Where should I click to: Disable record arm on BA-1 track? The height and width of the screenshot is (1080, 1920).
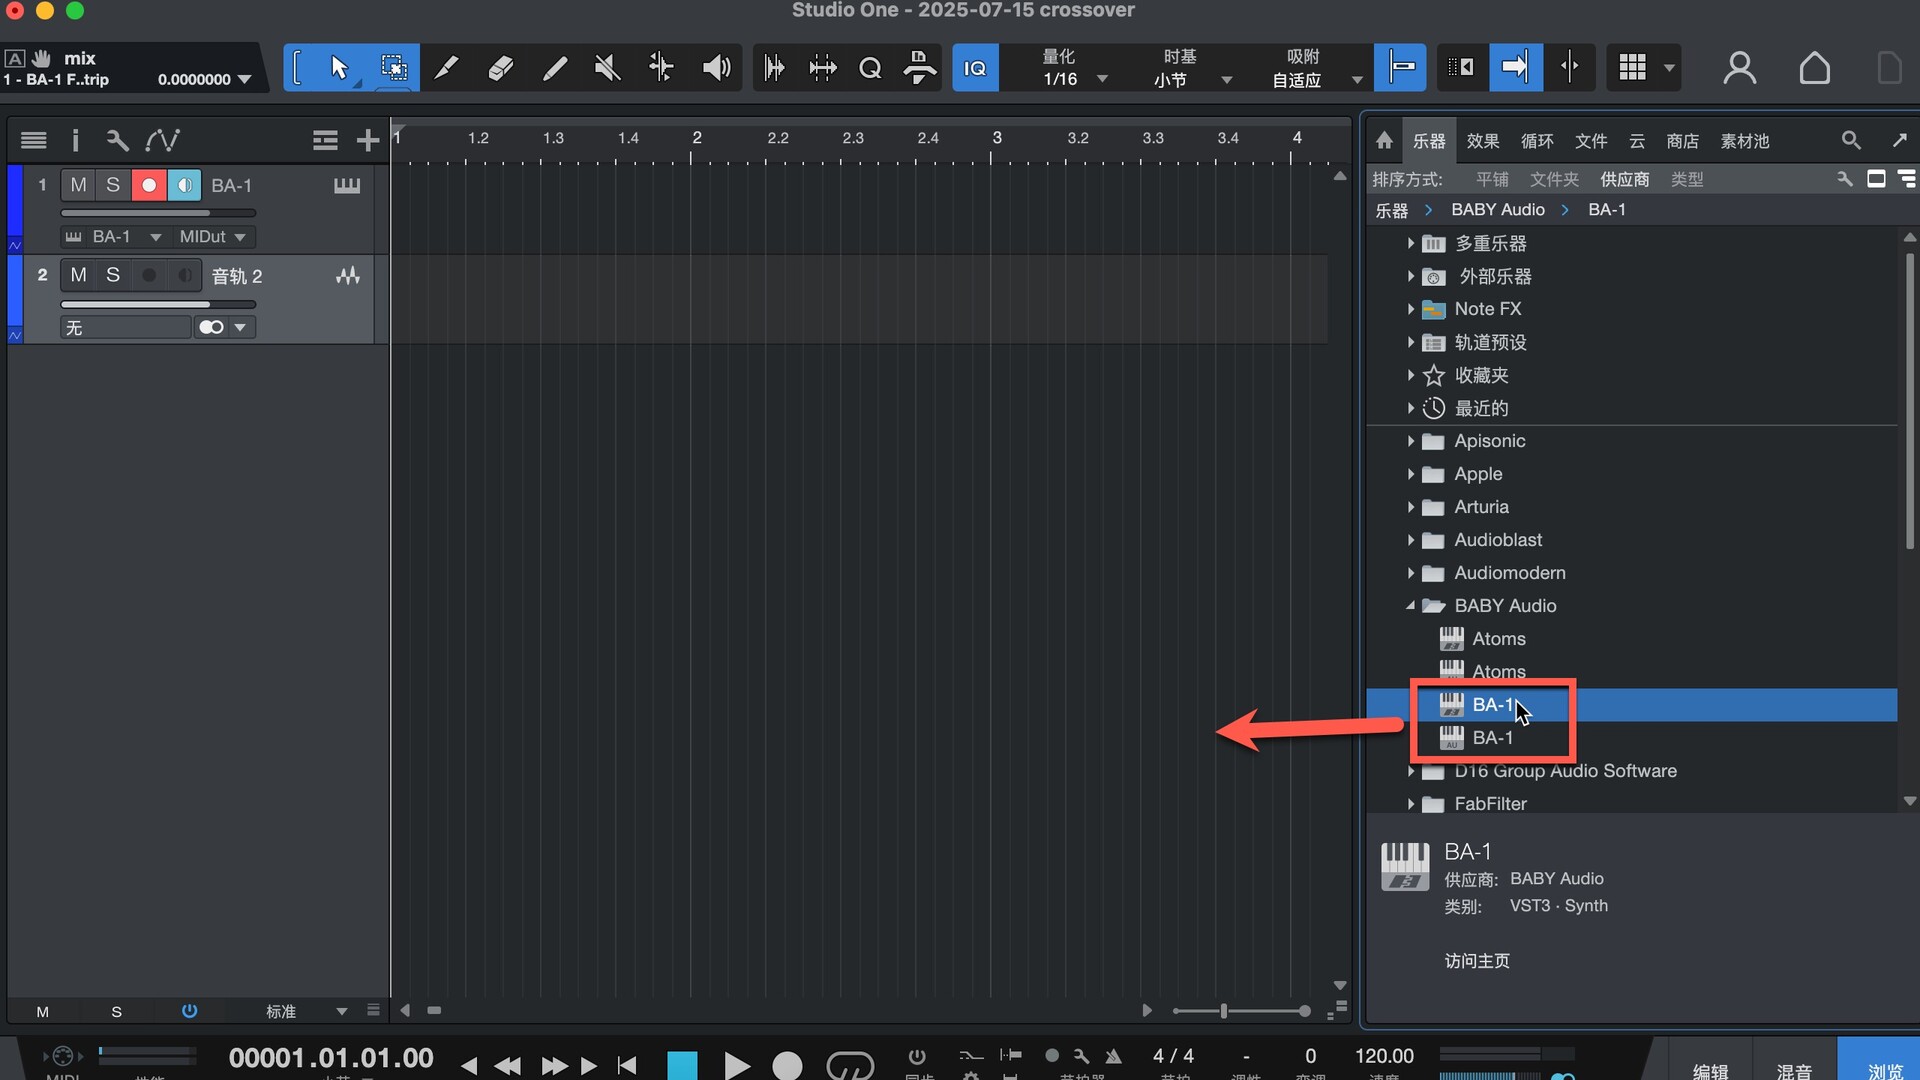point(149,185)
